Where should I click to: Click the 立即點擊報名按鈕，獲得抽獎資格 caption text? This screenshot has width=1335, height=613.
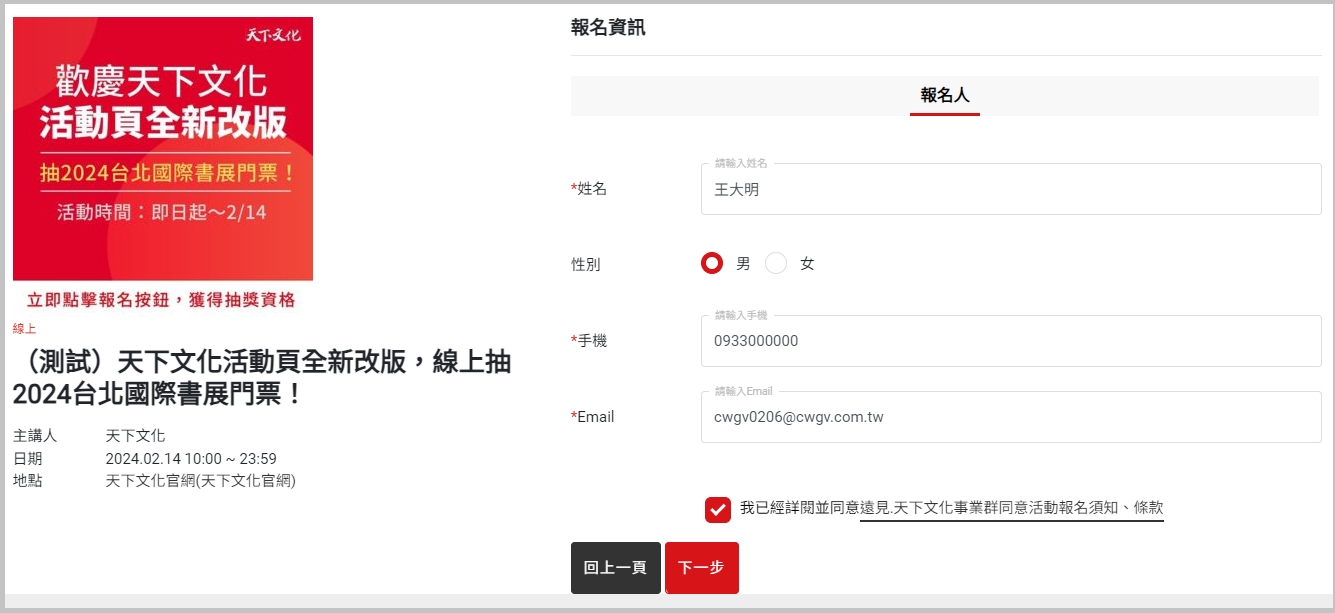(x=161, y=300)
